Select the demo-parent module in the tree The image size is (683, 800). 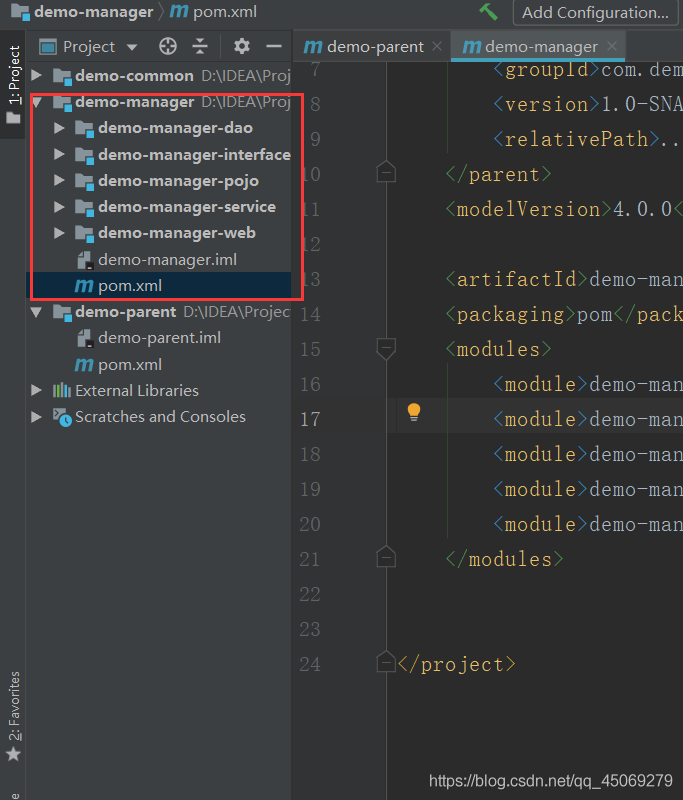pyautogui.click(x=125, y=312)
